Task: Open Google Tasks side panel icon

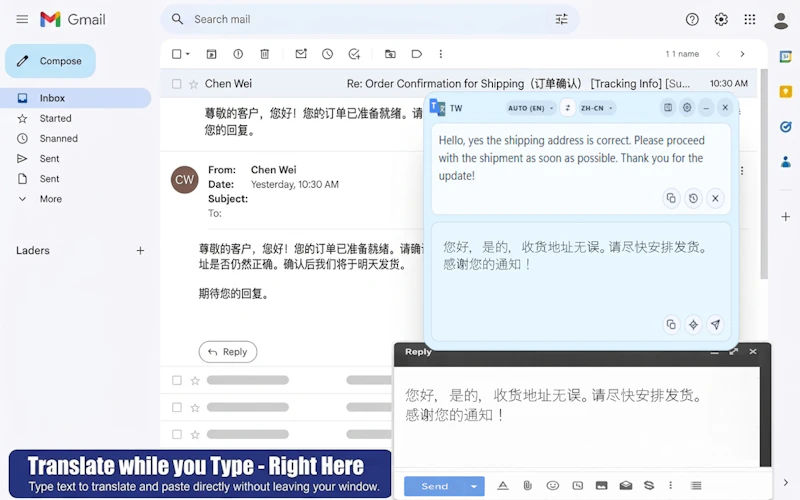Action: pos(786,127)
